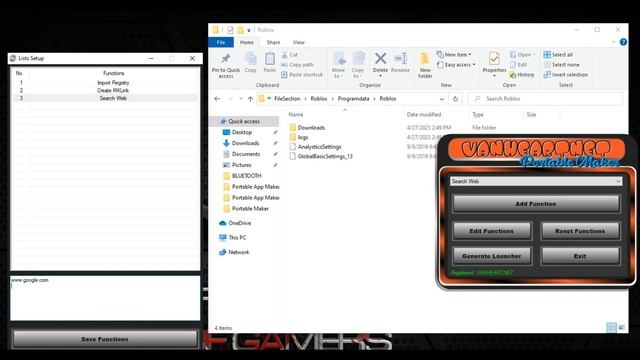Viewport: 640px width, 360px height.
Task: Click the Edit item in Open group
Action: click(x=518, y=64)
